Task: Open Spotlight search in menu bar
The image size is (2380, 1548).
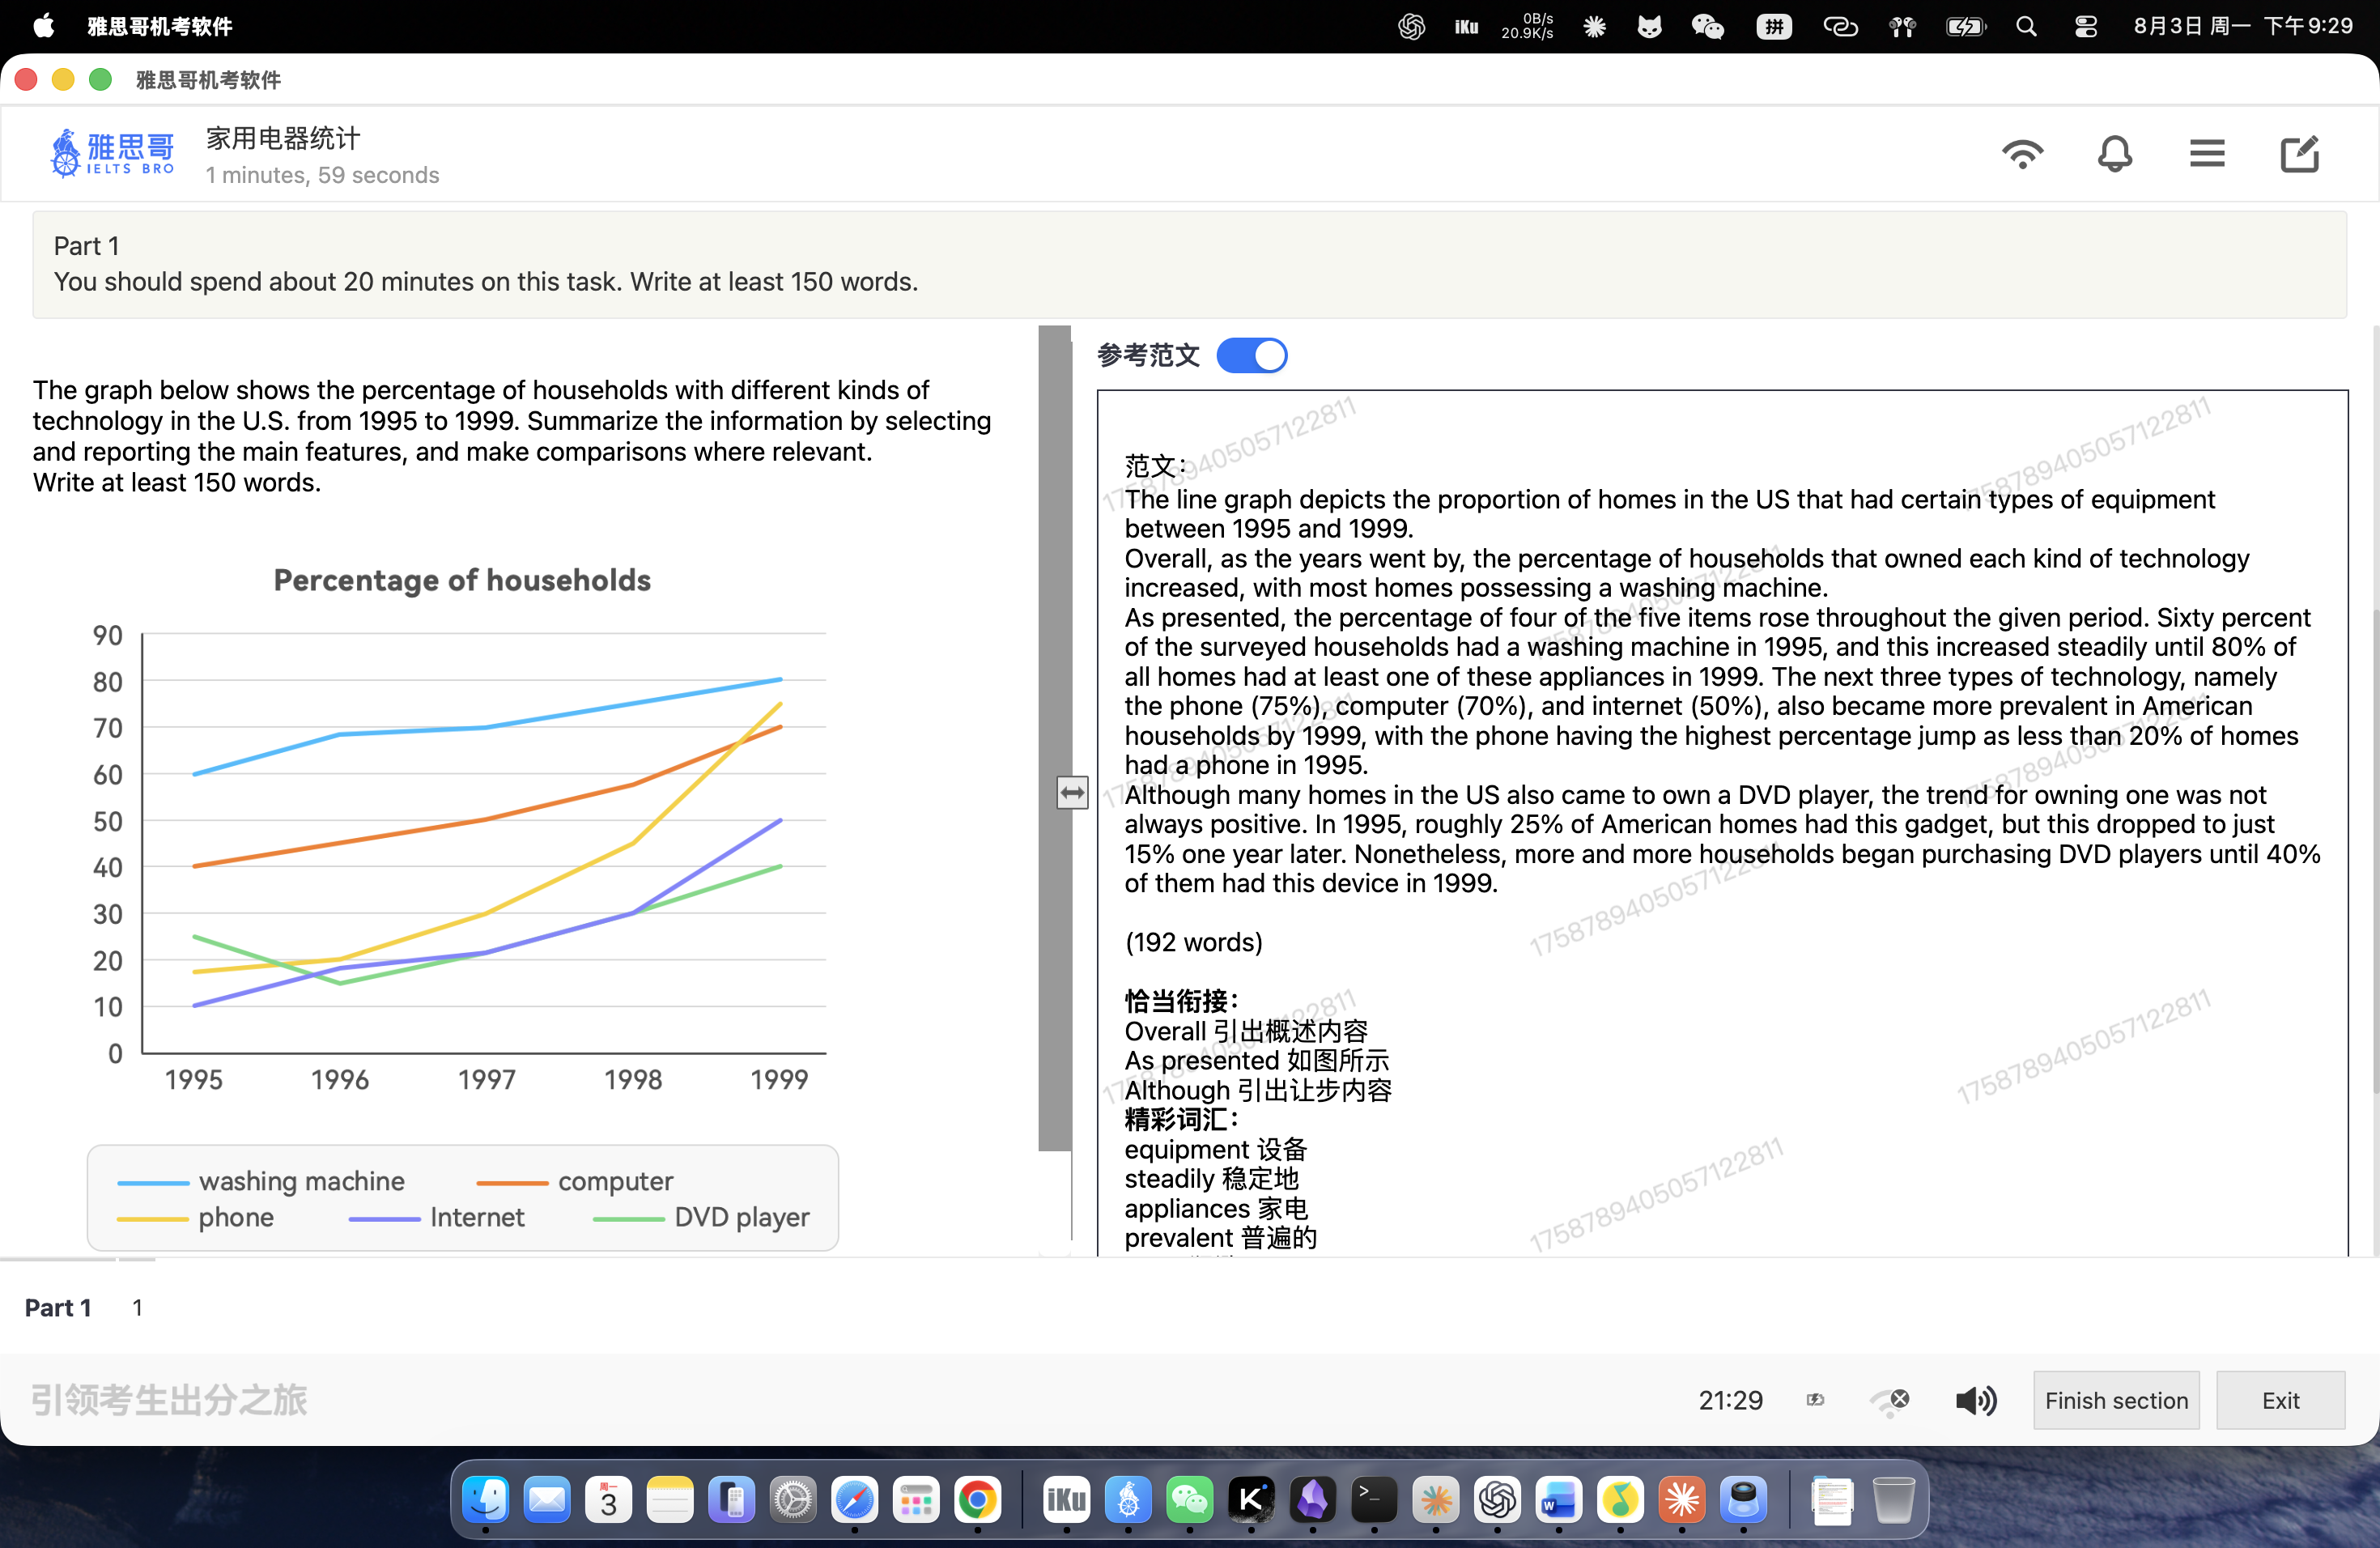Action: point(2026,26)
